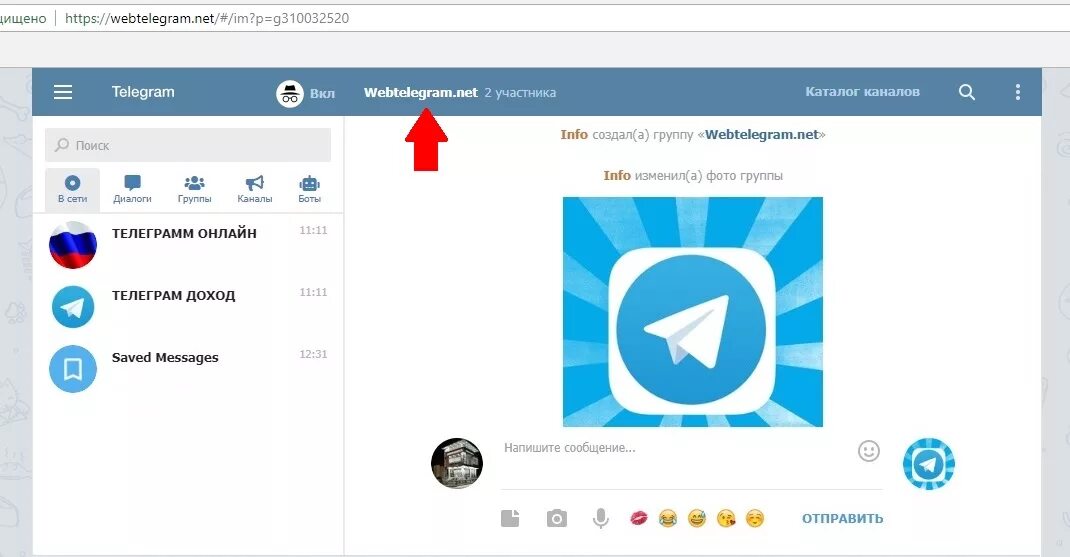Image resolution: width=1070 pixels, height=557 pixels.
Task: Click the Russian flag avatar
Action: click(73, 244)
